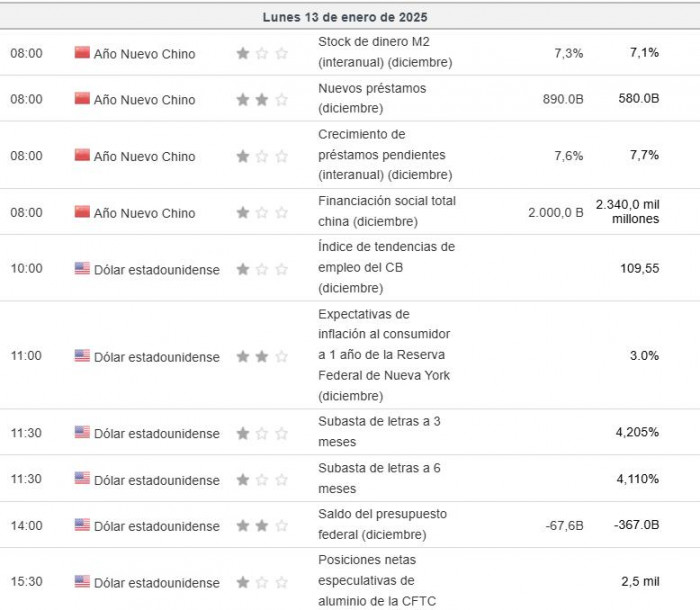700x610 pixels.
Task: Click time 08:00 in Stock de dinero M2 row
Action: point(26,53)
